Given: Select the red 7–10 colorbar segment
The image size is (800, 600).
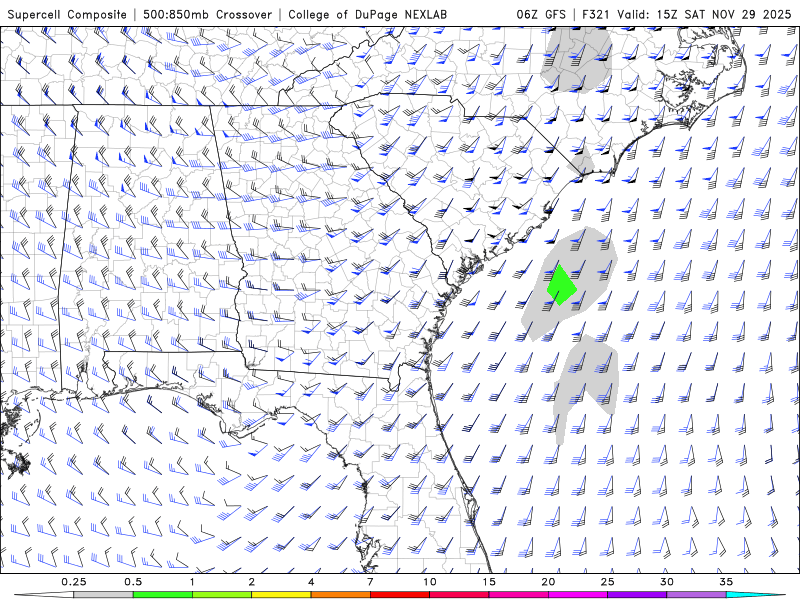Looking at the screenshot, I should point(399,595).
